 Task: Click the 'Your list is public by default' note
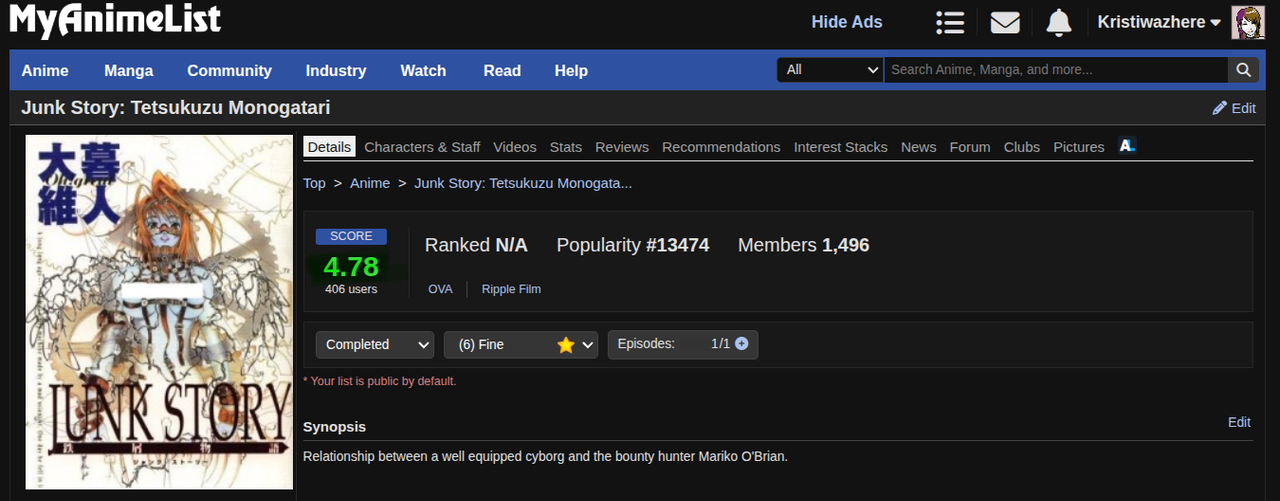click(x=380, y=381)
